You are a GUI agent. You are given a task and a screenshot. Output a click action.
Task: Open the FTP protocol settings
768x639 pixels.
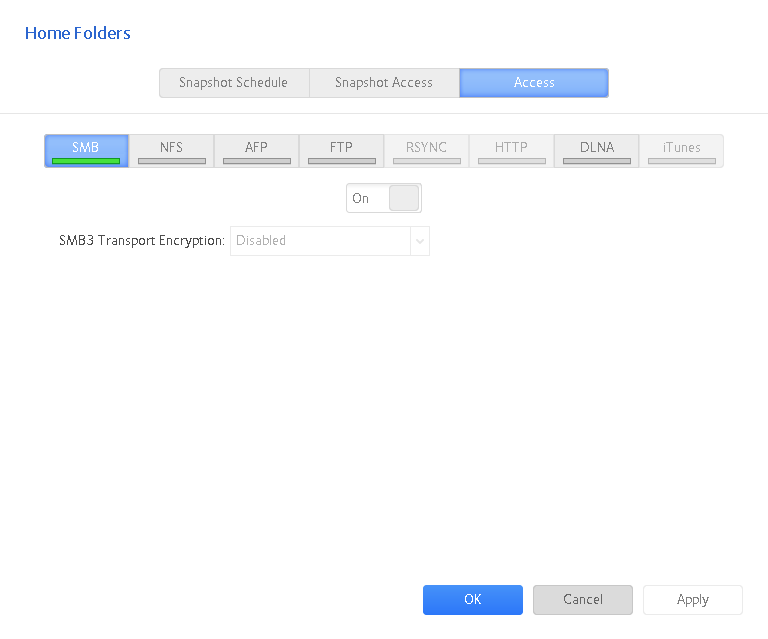pyautogui.click(x=341, y=150)
